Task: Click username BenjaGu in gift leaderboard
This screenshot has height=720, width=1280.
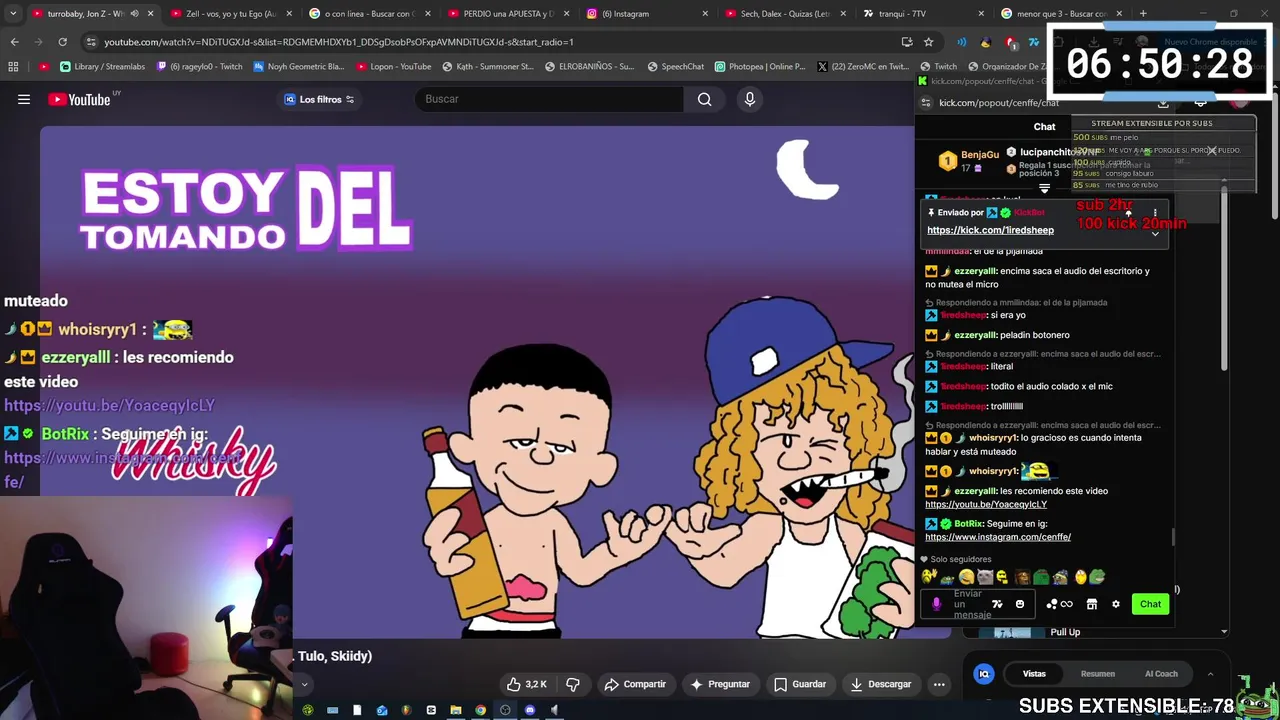Action: point(980,155)
